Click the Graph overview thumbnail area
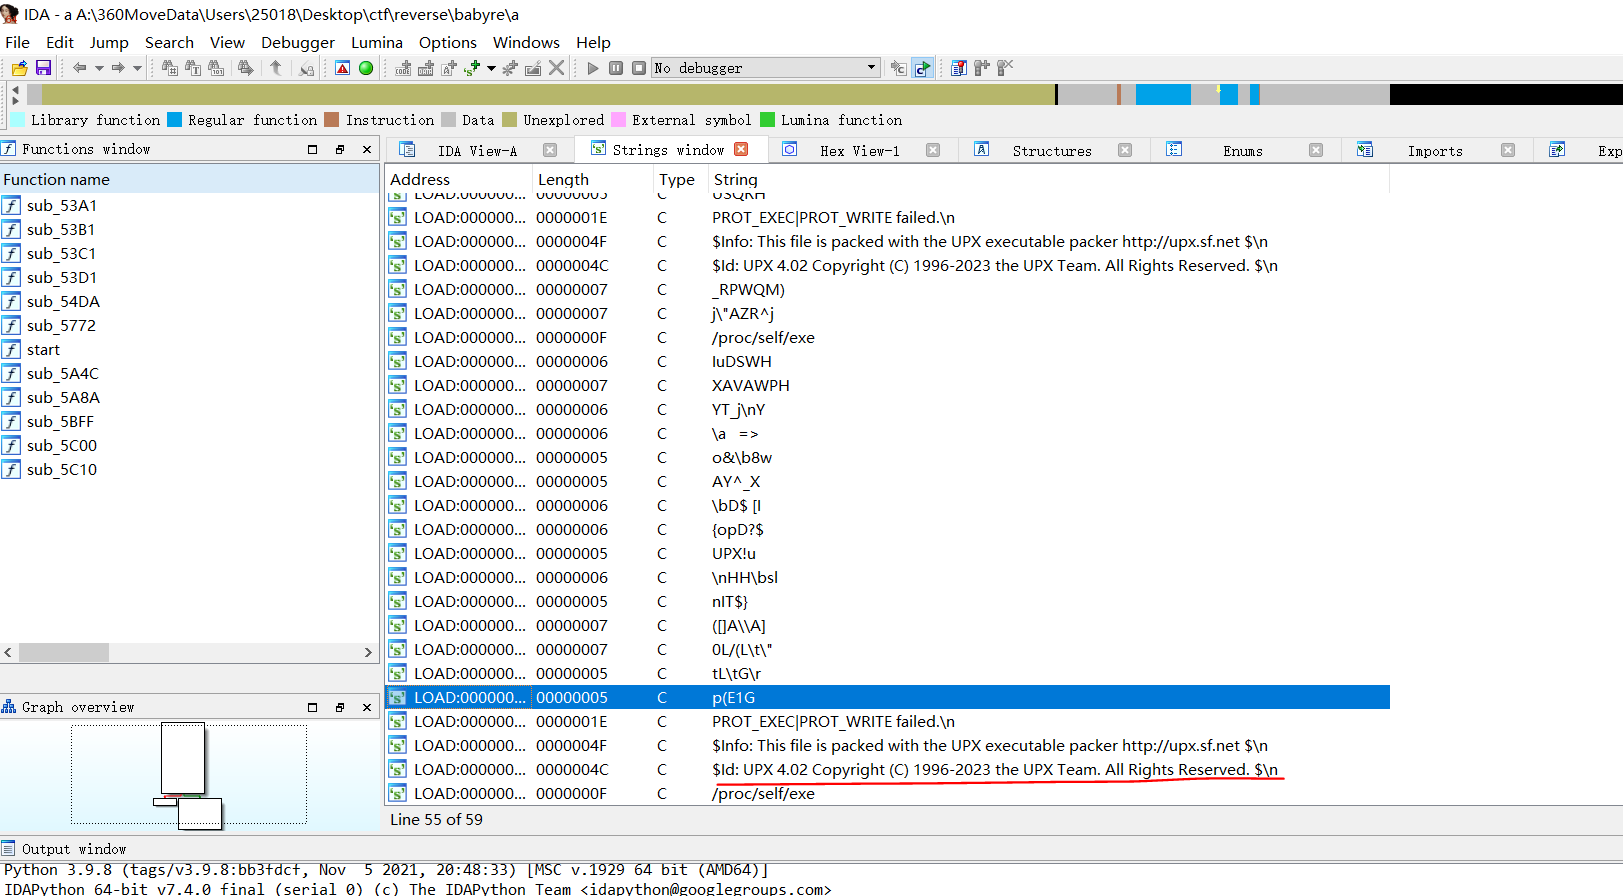Image resolution: width=1623 pixels, height=896 pixels. [x=189, y=775]
